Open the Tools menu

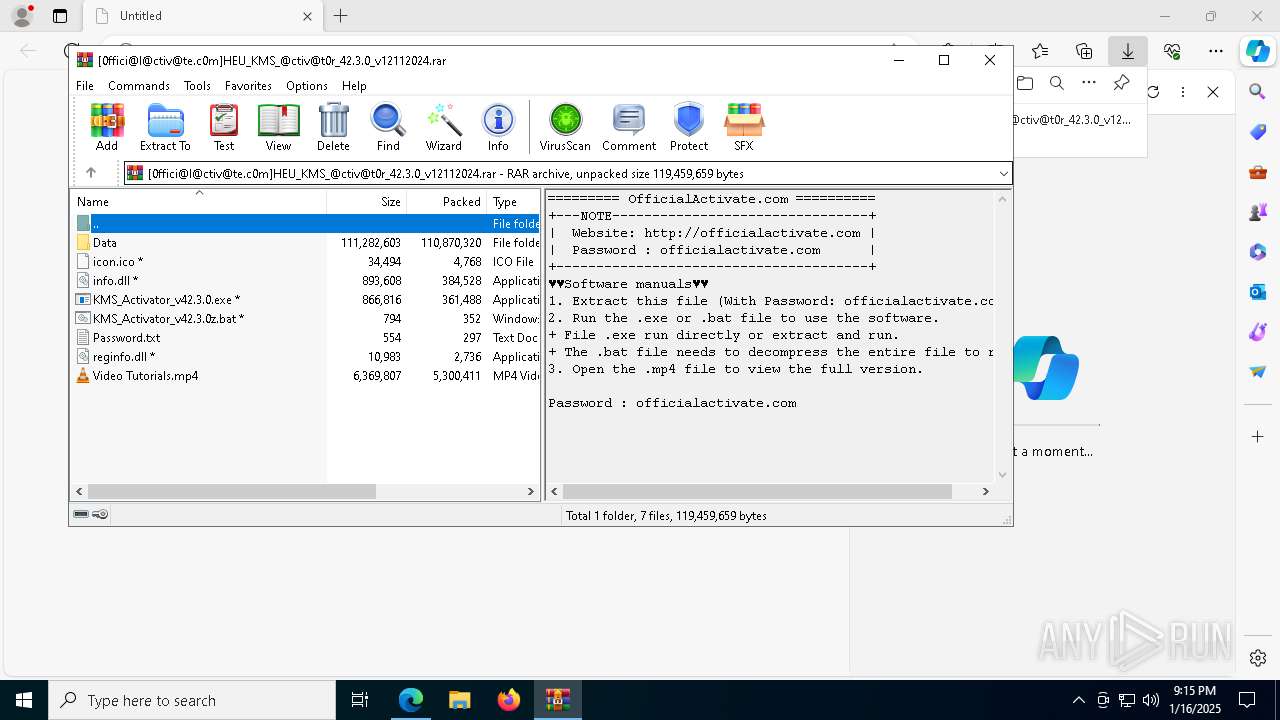pyautogui.click(x=197, y=86)
